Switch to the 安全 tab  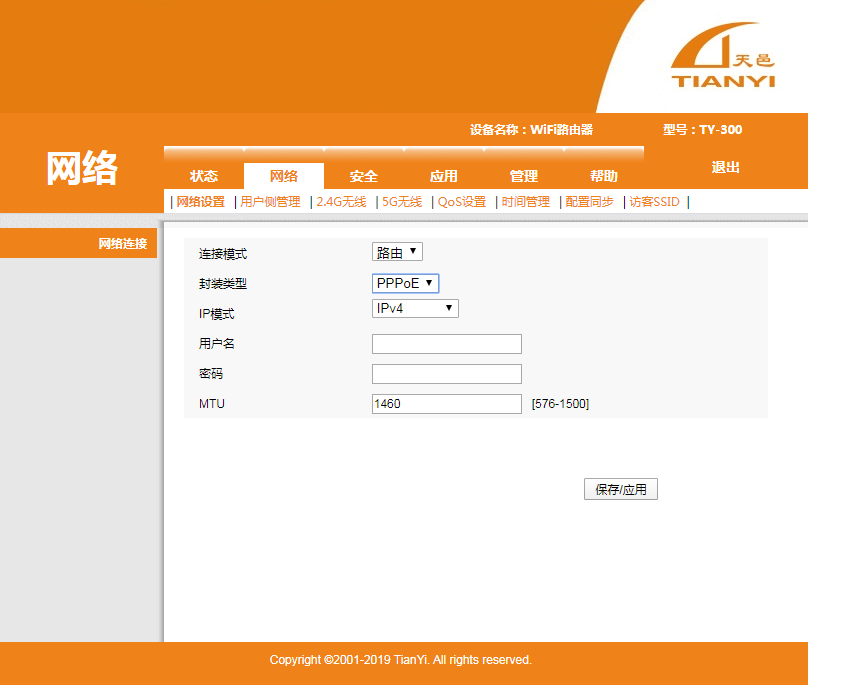(364, 176)
